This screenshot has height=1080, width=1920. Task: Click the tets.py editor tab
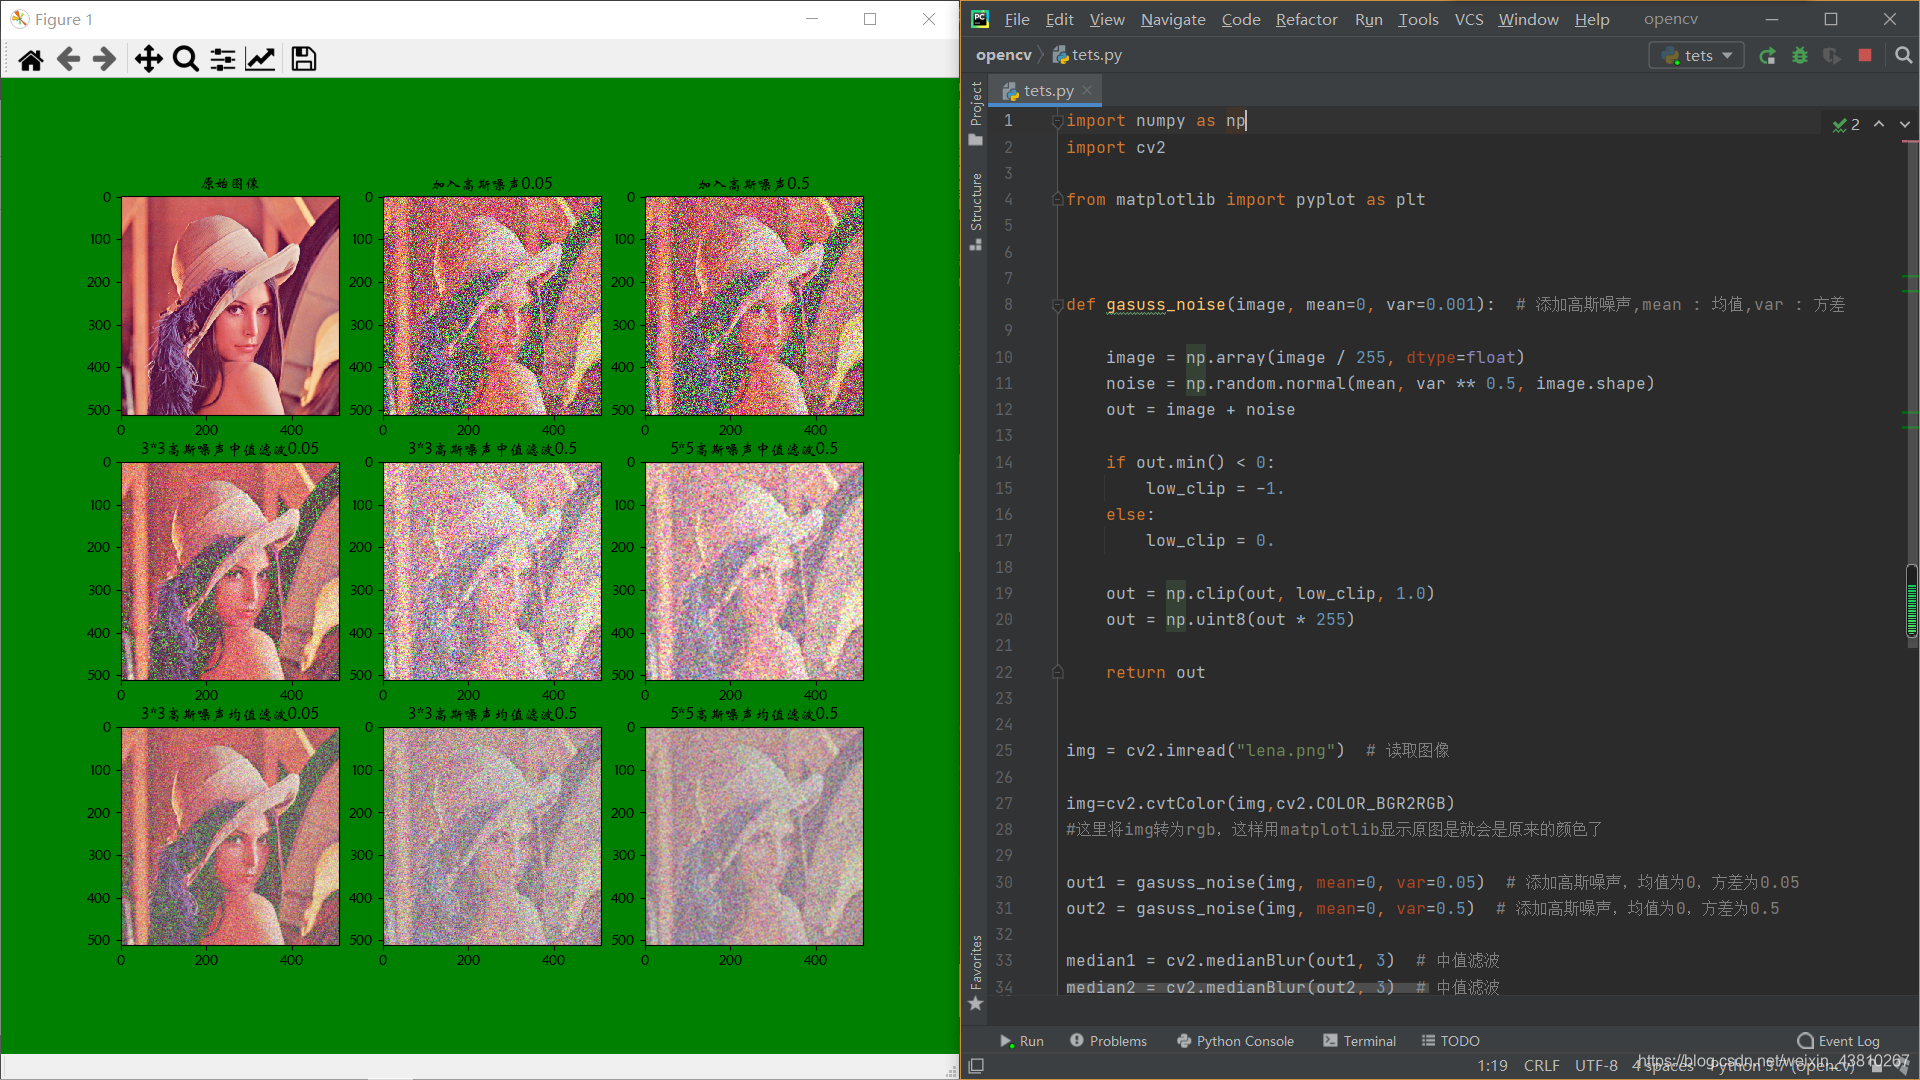click(x=1046, y=90)
